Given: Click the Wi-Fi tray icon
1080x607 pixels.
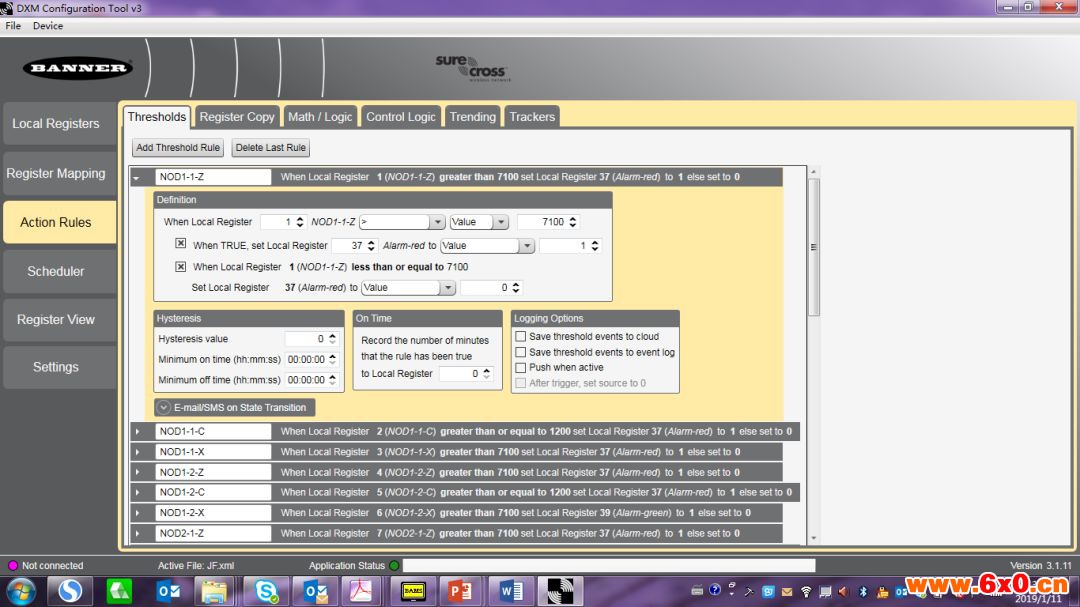Looking at the screenshot, I should [x=805, y=592].
